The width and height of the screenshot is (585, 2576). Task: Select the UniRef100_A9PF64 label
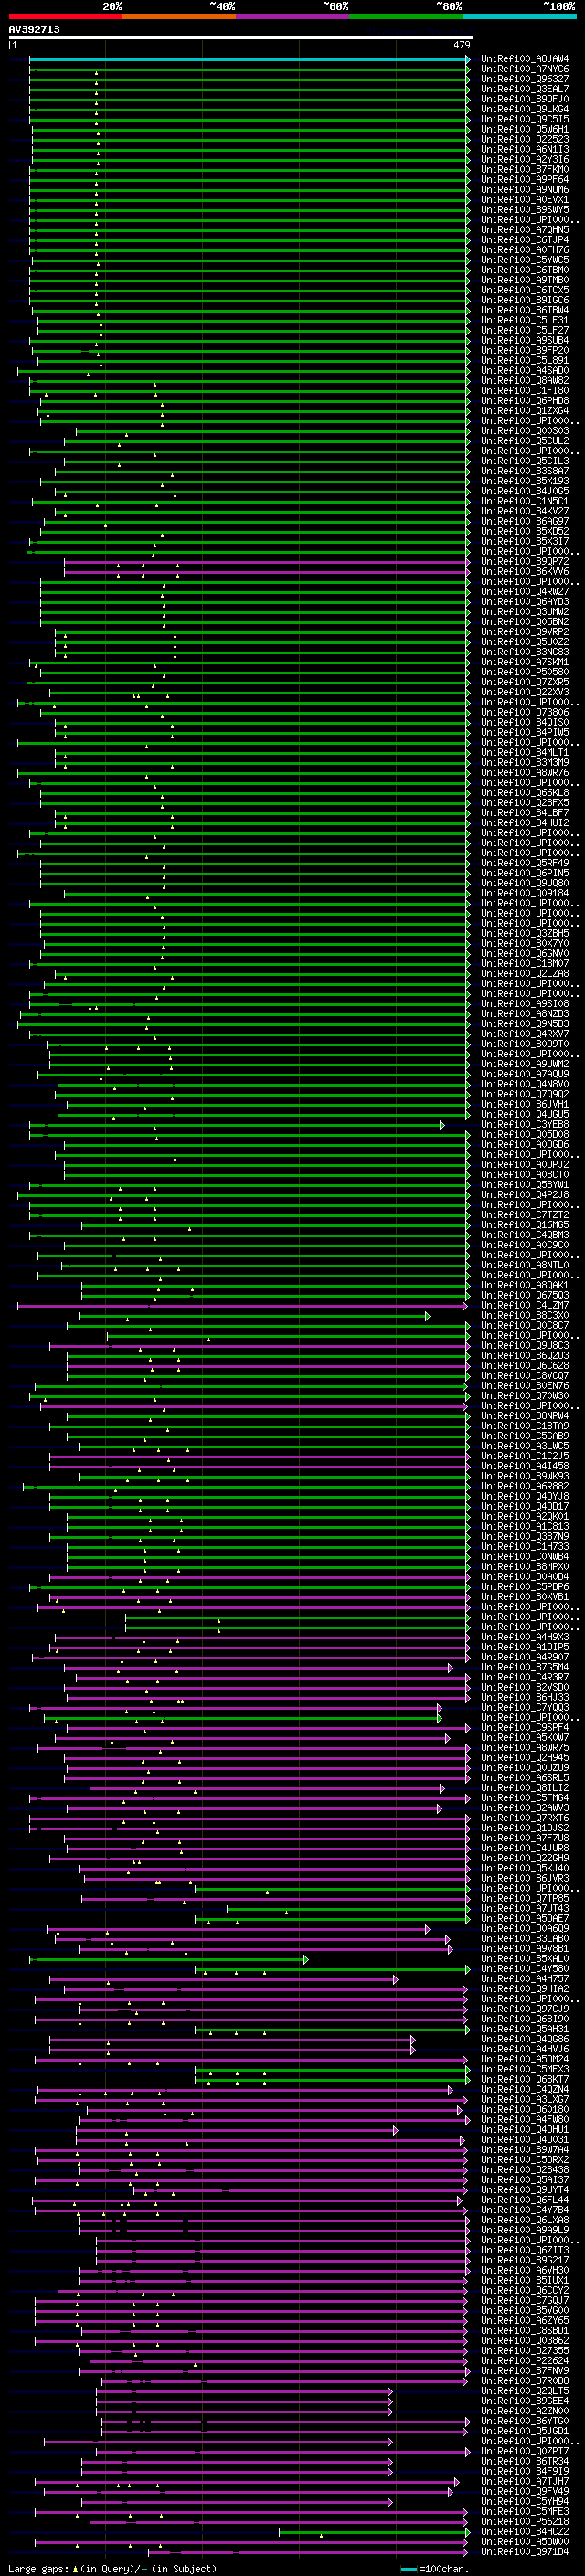(x=525, y=180)
